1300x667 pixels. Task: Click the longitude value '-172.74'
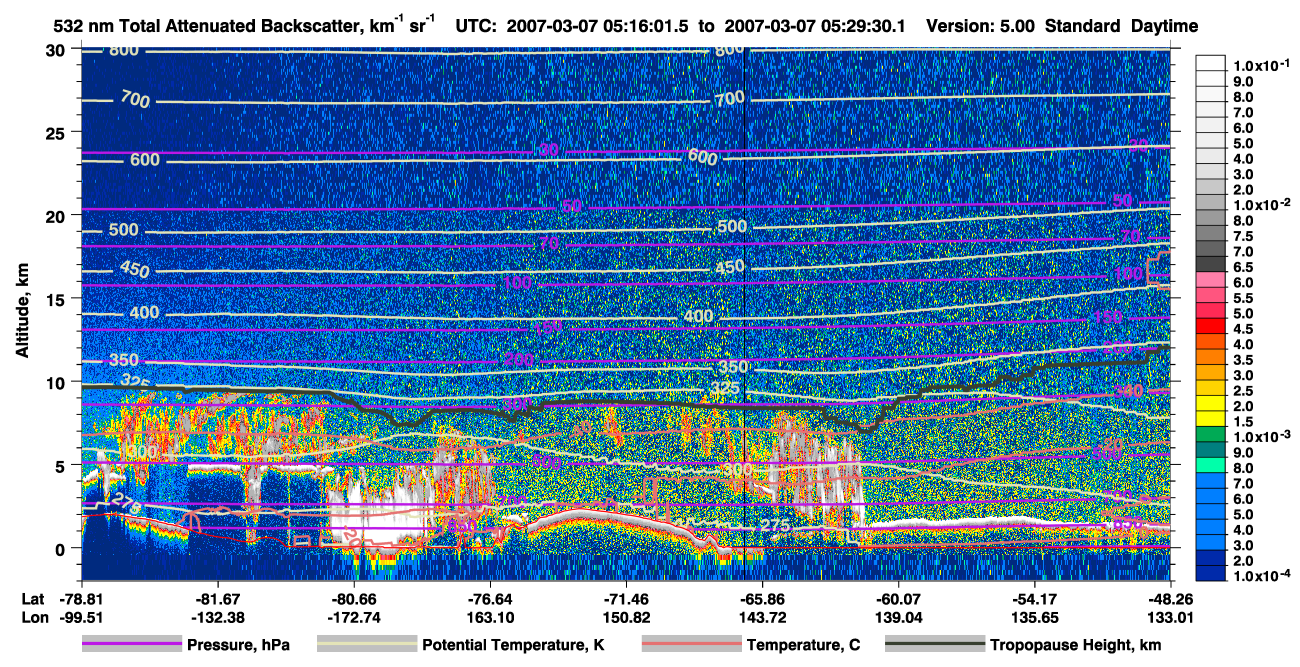pos(354,616)
